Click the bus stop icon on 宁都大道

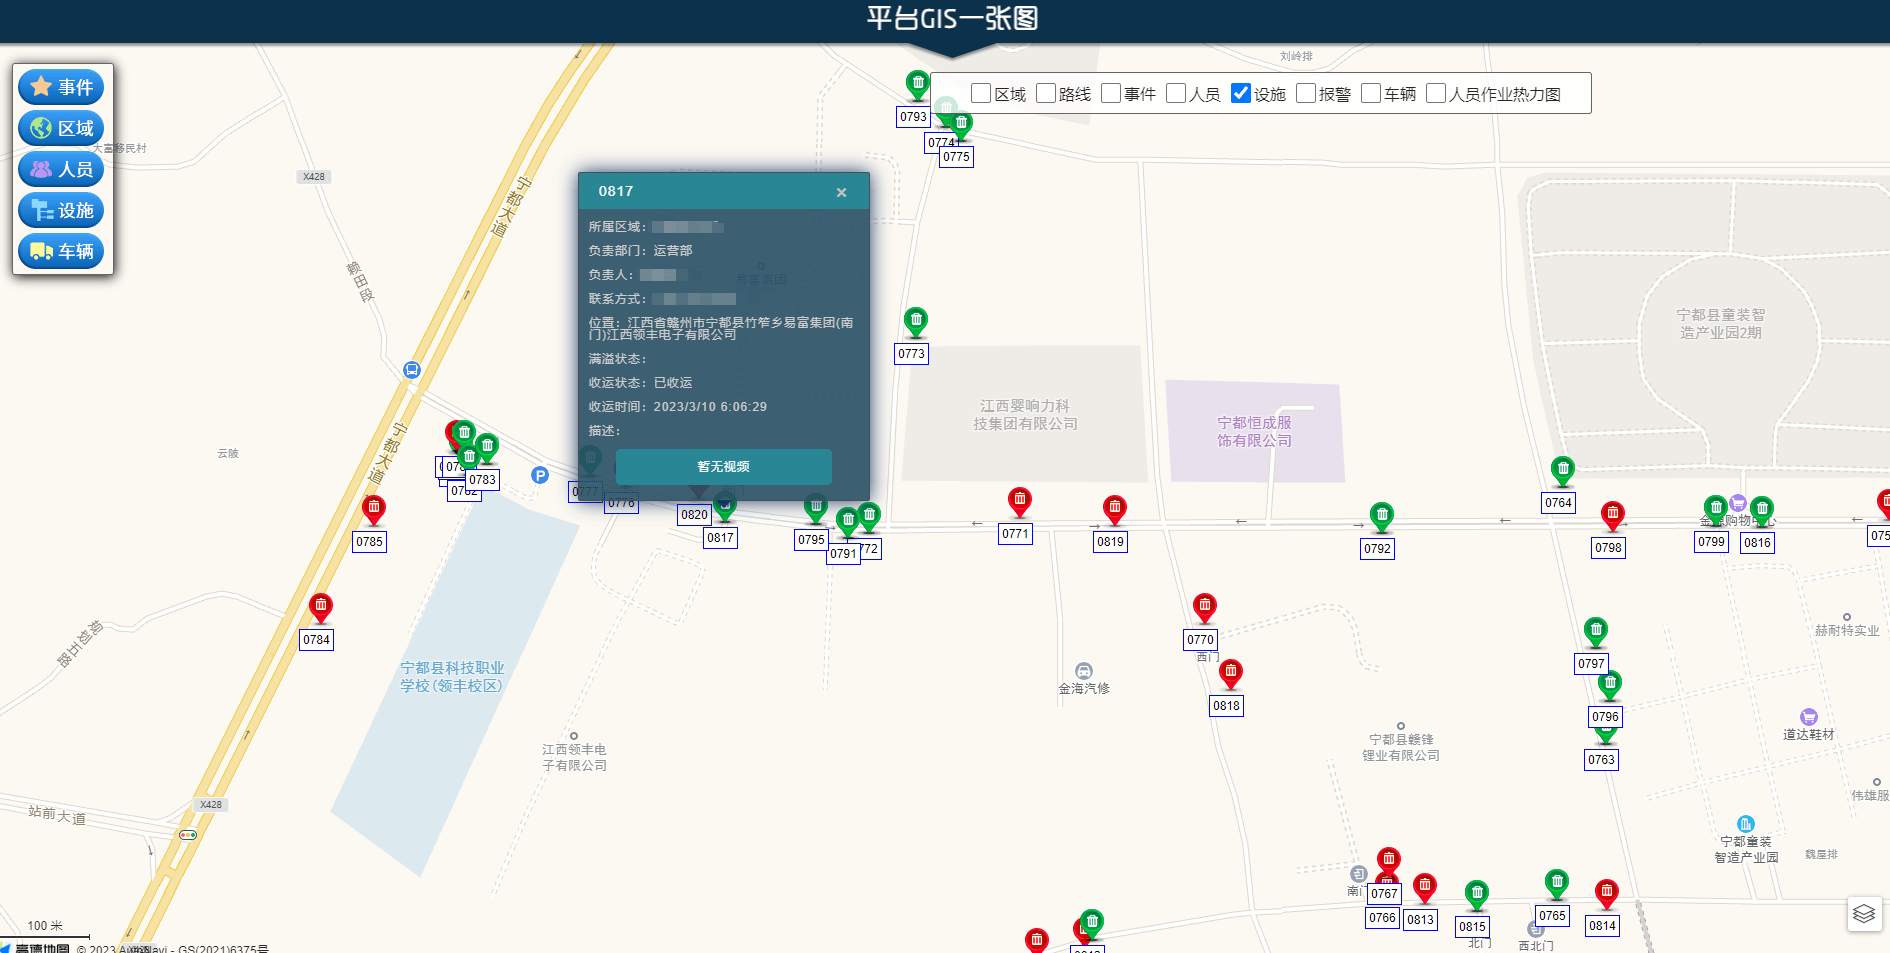pos(412,370)
